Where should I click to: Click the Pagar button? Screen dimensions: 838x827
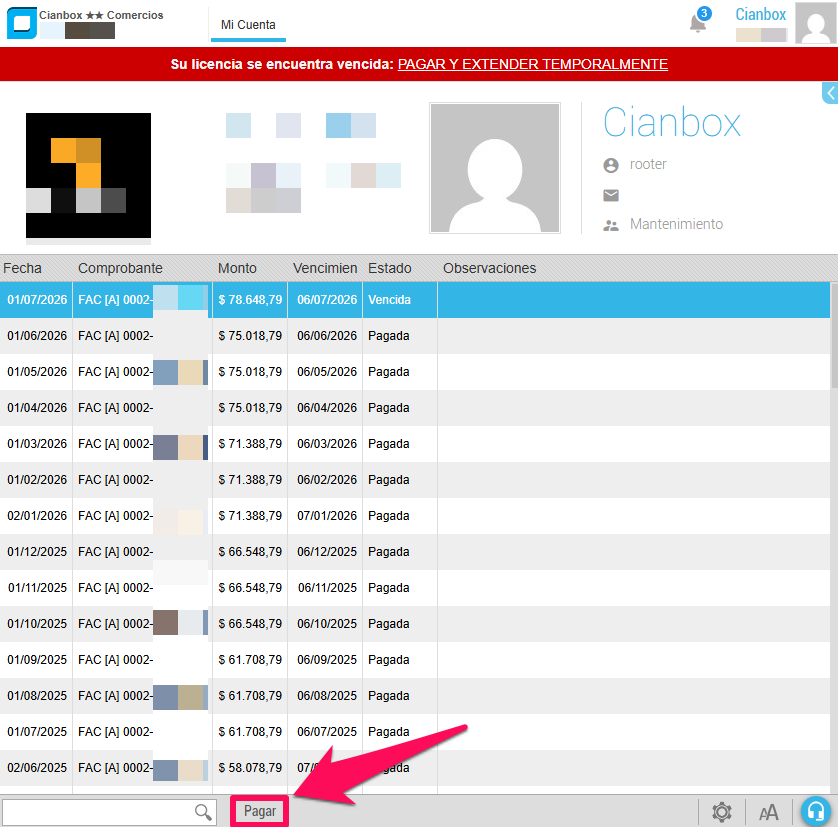point(260,811)
